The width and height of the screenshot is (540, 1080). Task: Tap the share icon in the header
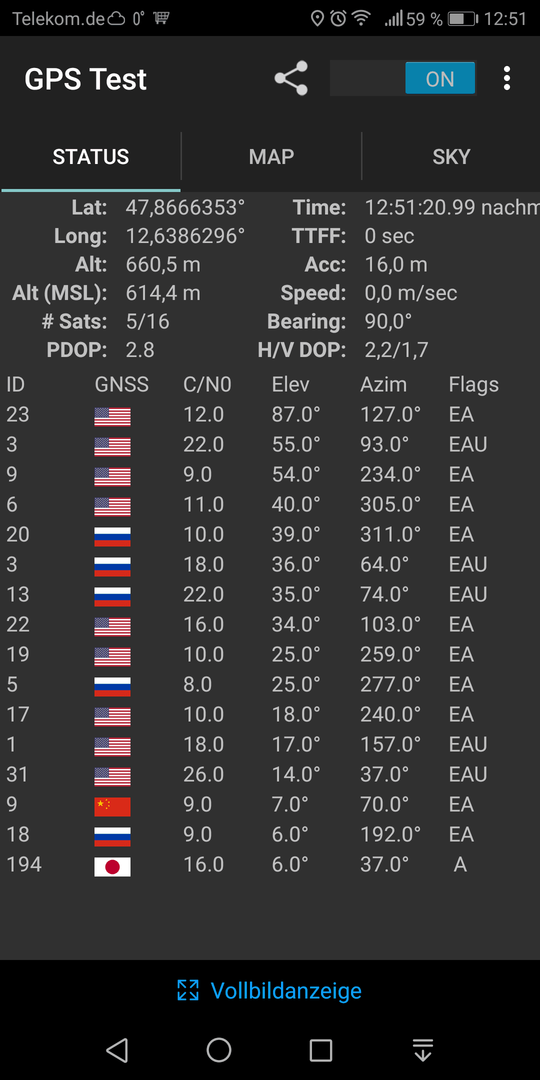(291, 79)
